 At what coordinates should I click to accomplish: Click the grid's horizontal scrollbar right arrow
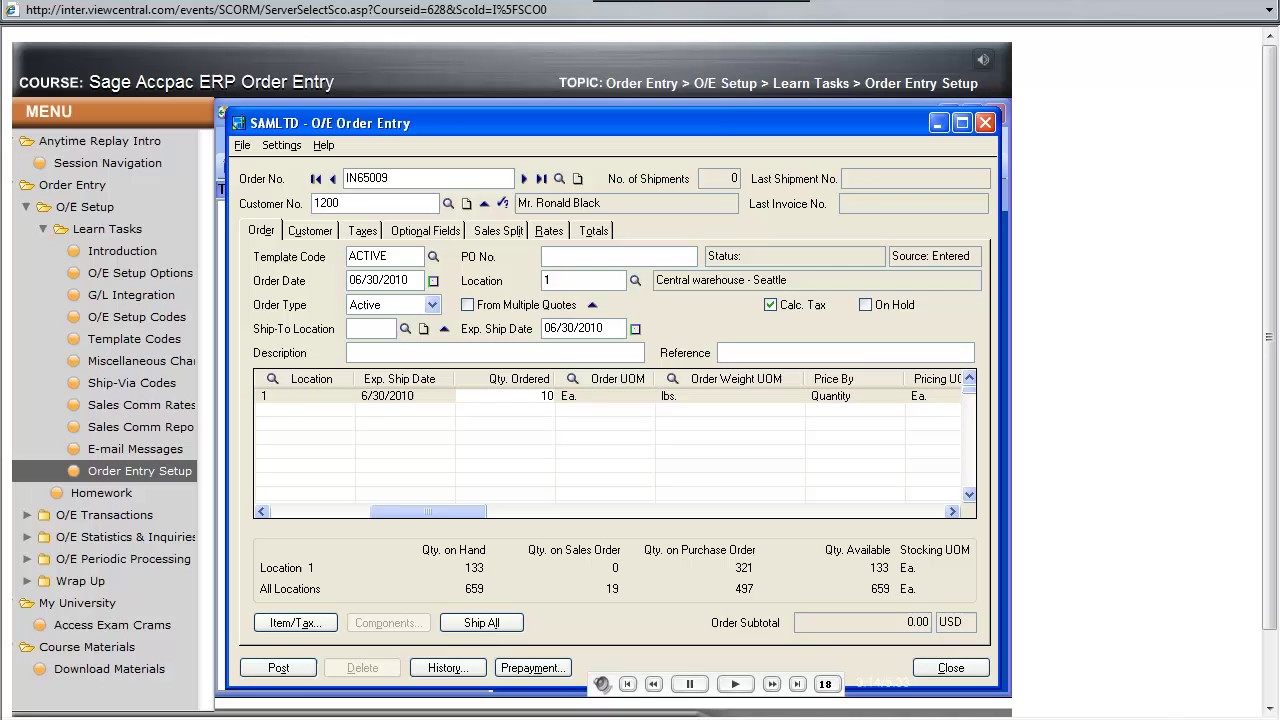tap(952, 512)
